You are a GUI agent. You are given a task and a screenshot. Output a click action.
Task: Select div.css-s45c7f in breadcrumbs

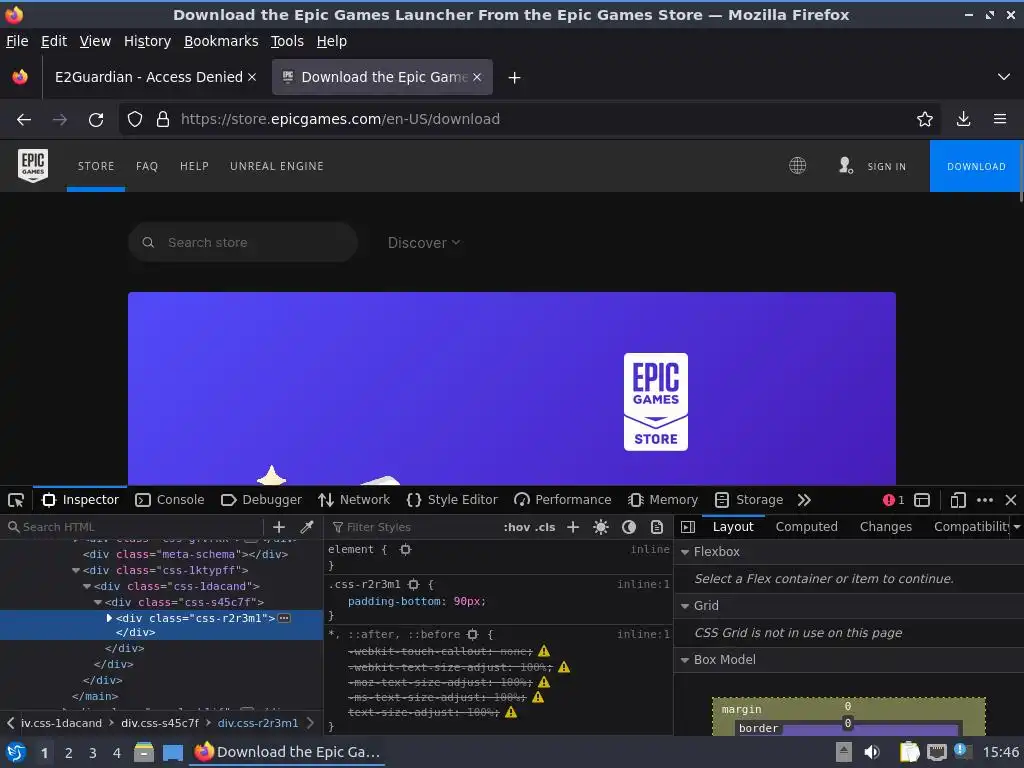pos(159,723)
